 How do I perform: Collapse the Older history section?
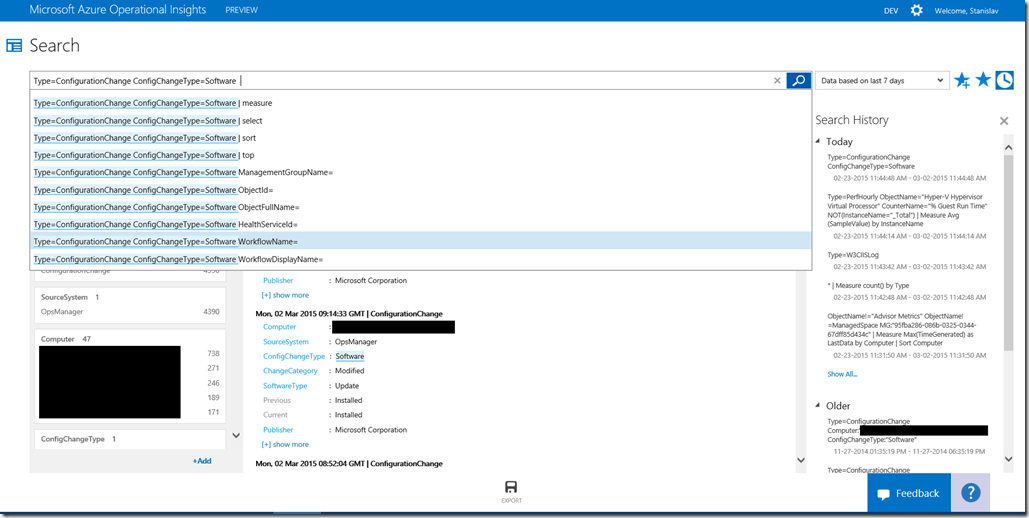(x=819, y=406)
